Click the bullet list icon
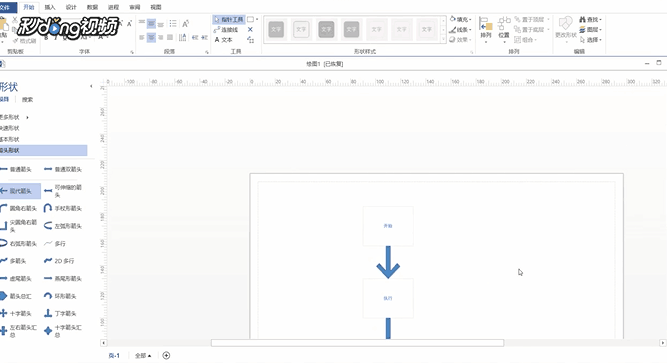 pyautogui.click(x=173, y=23)
